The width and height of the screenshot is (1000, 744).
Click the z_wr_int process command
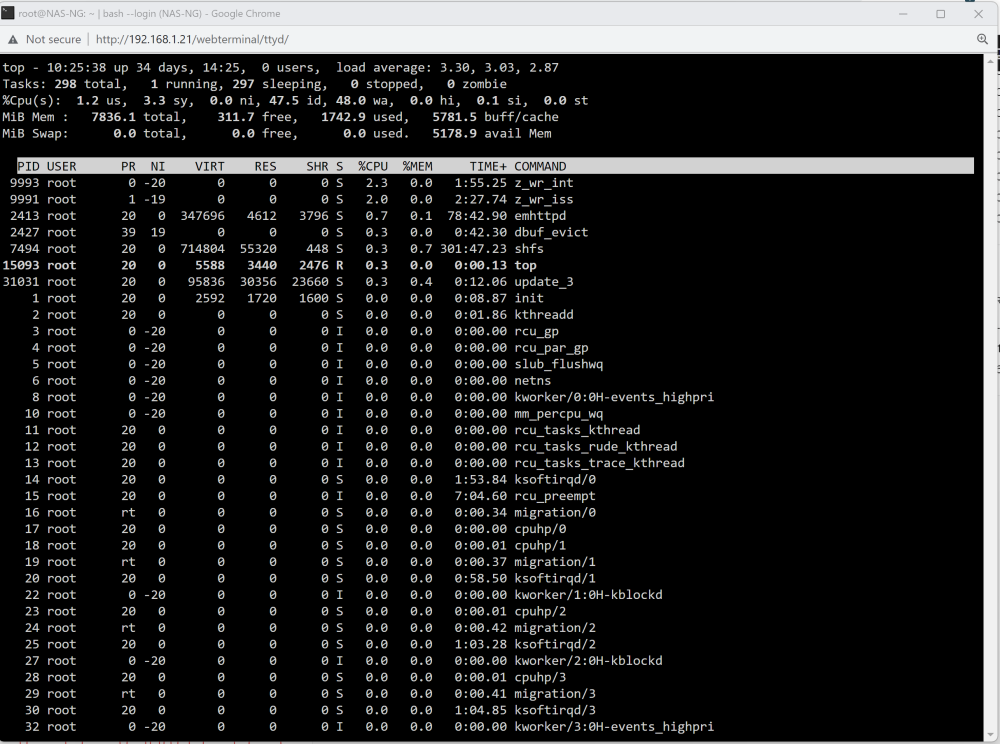point(544,183)
